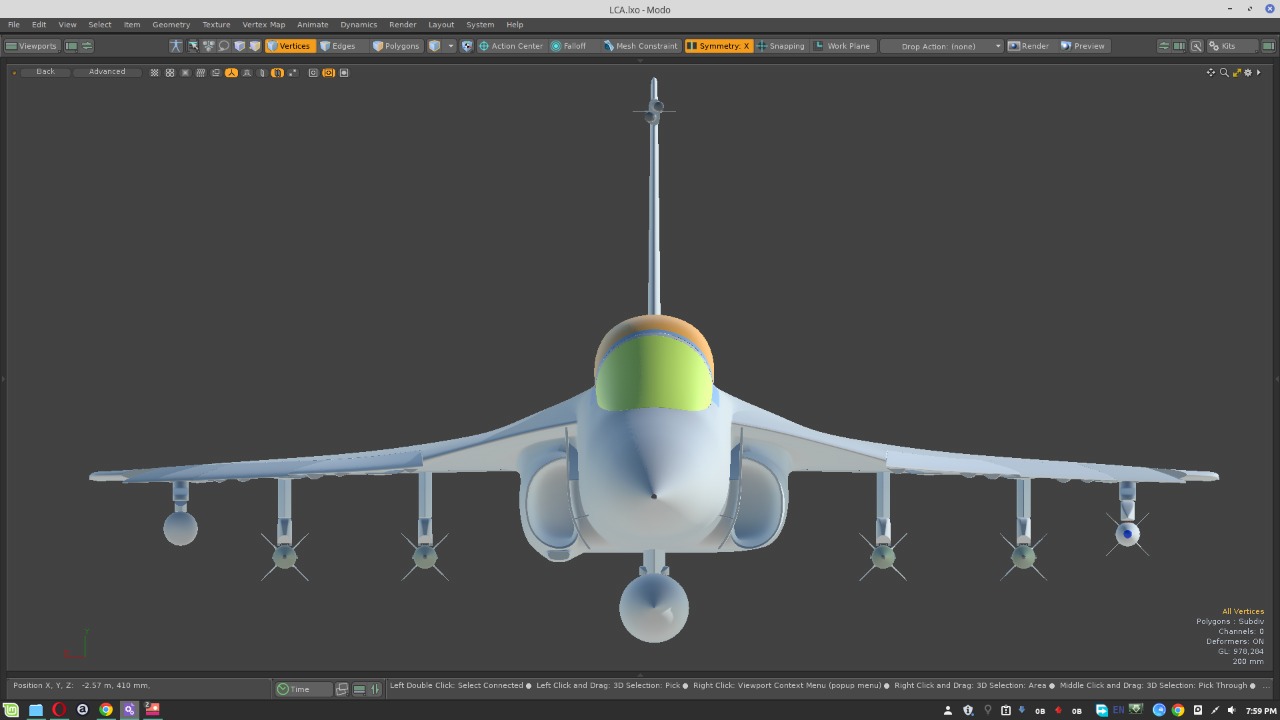
Task: Open the Animate menu
Action: point(313,24)
